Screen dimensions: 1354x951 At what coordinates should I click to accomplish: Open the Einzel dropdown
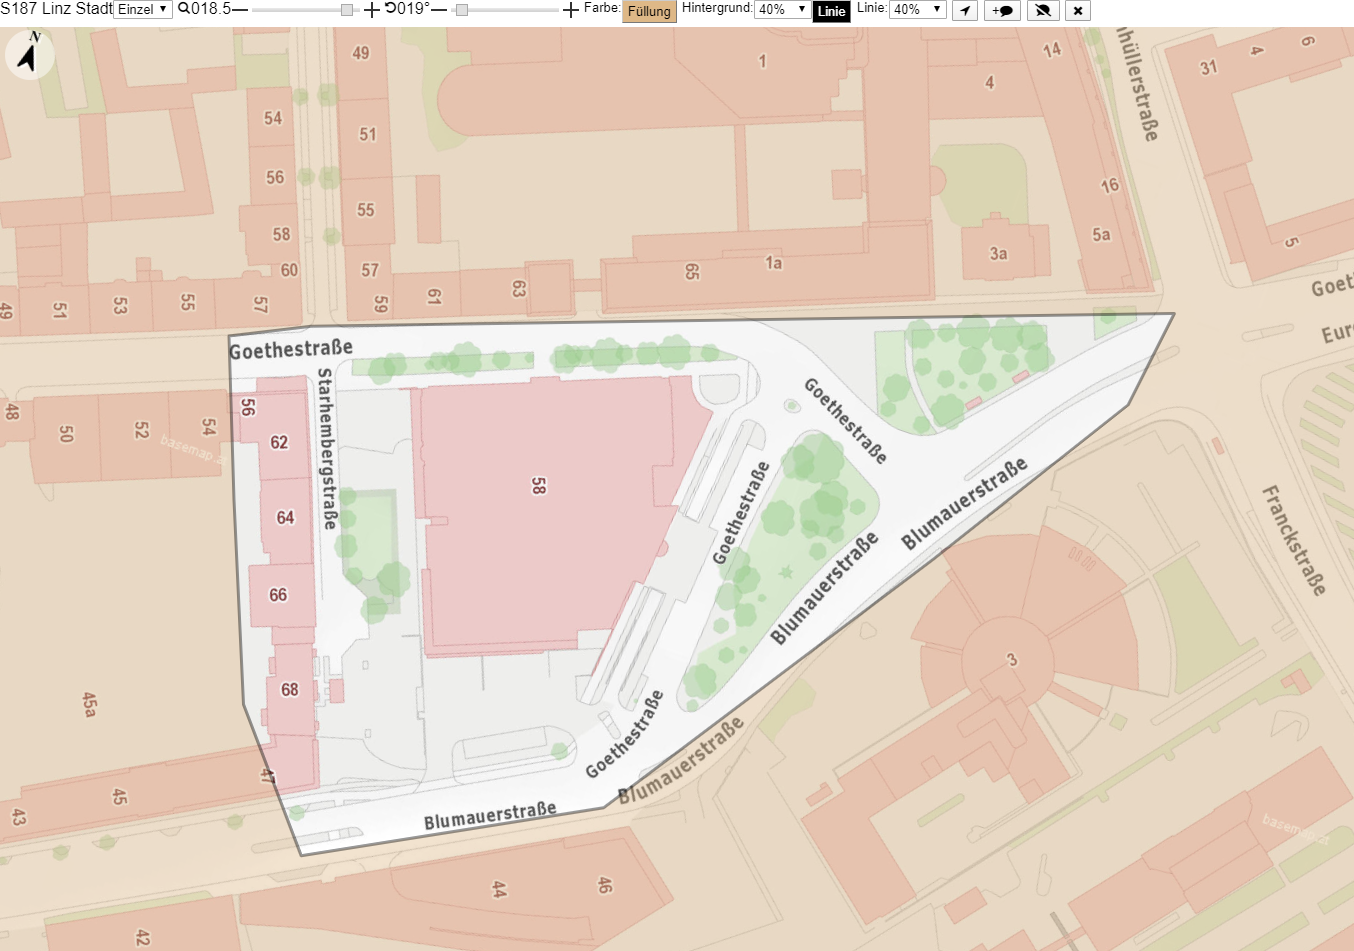coord(143,10)
